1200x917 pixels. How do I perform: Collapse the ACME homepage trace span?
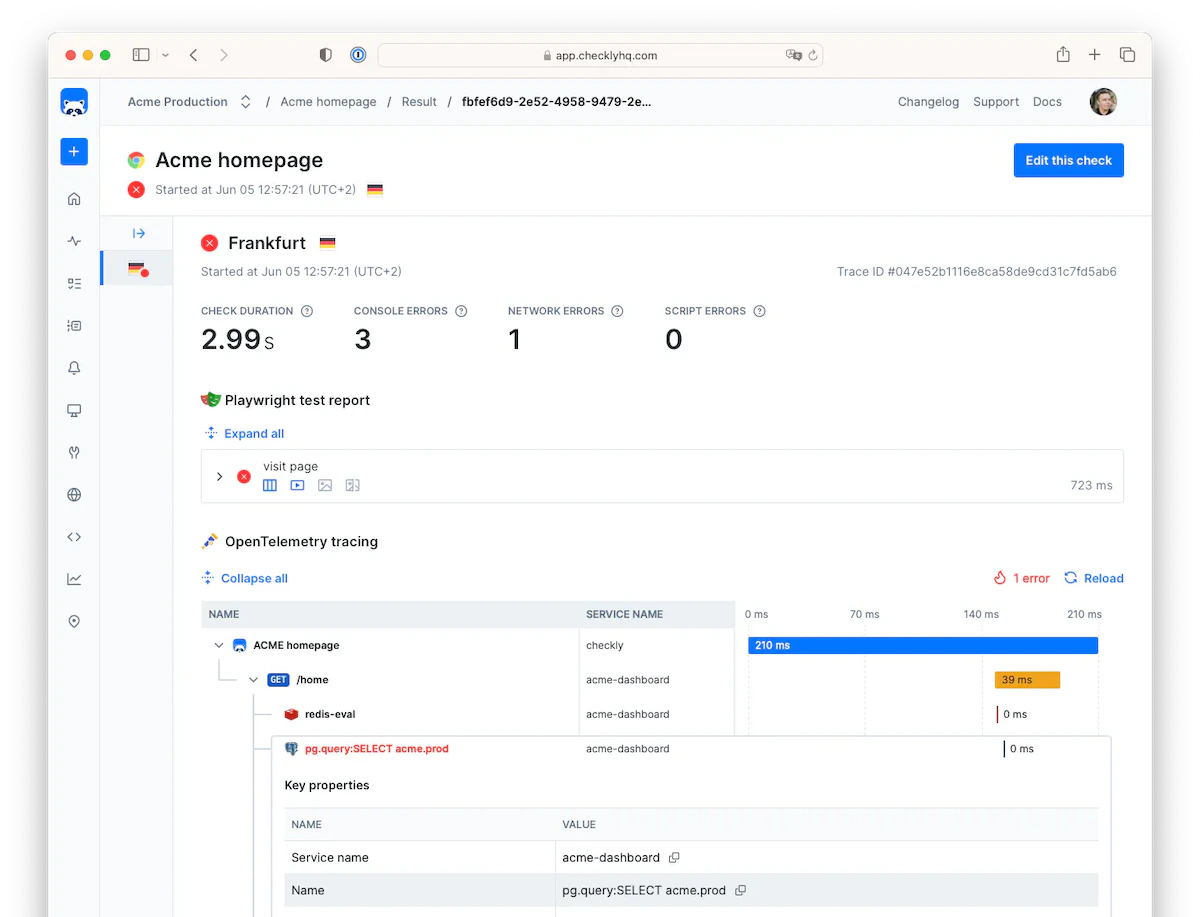(x=219, y=645)
